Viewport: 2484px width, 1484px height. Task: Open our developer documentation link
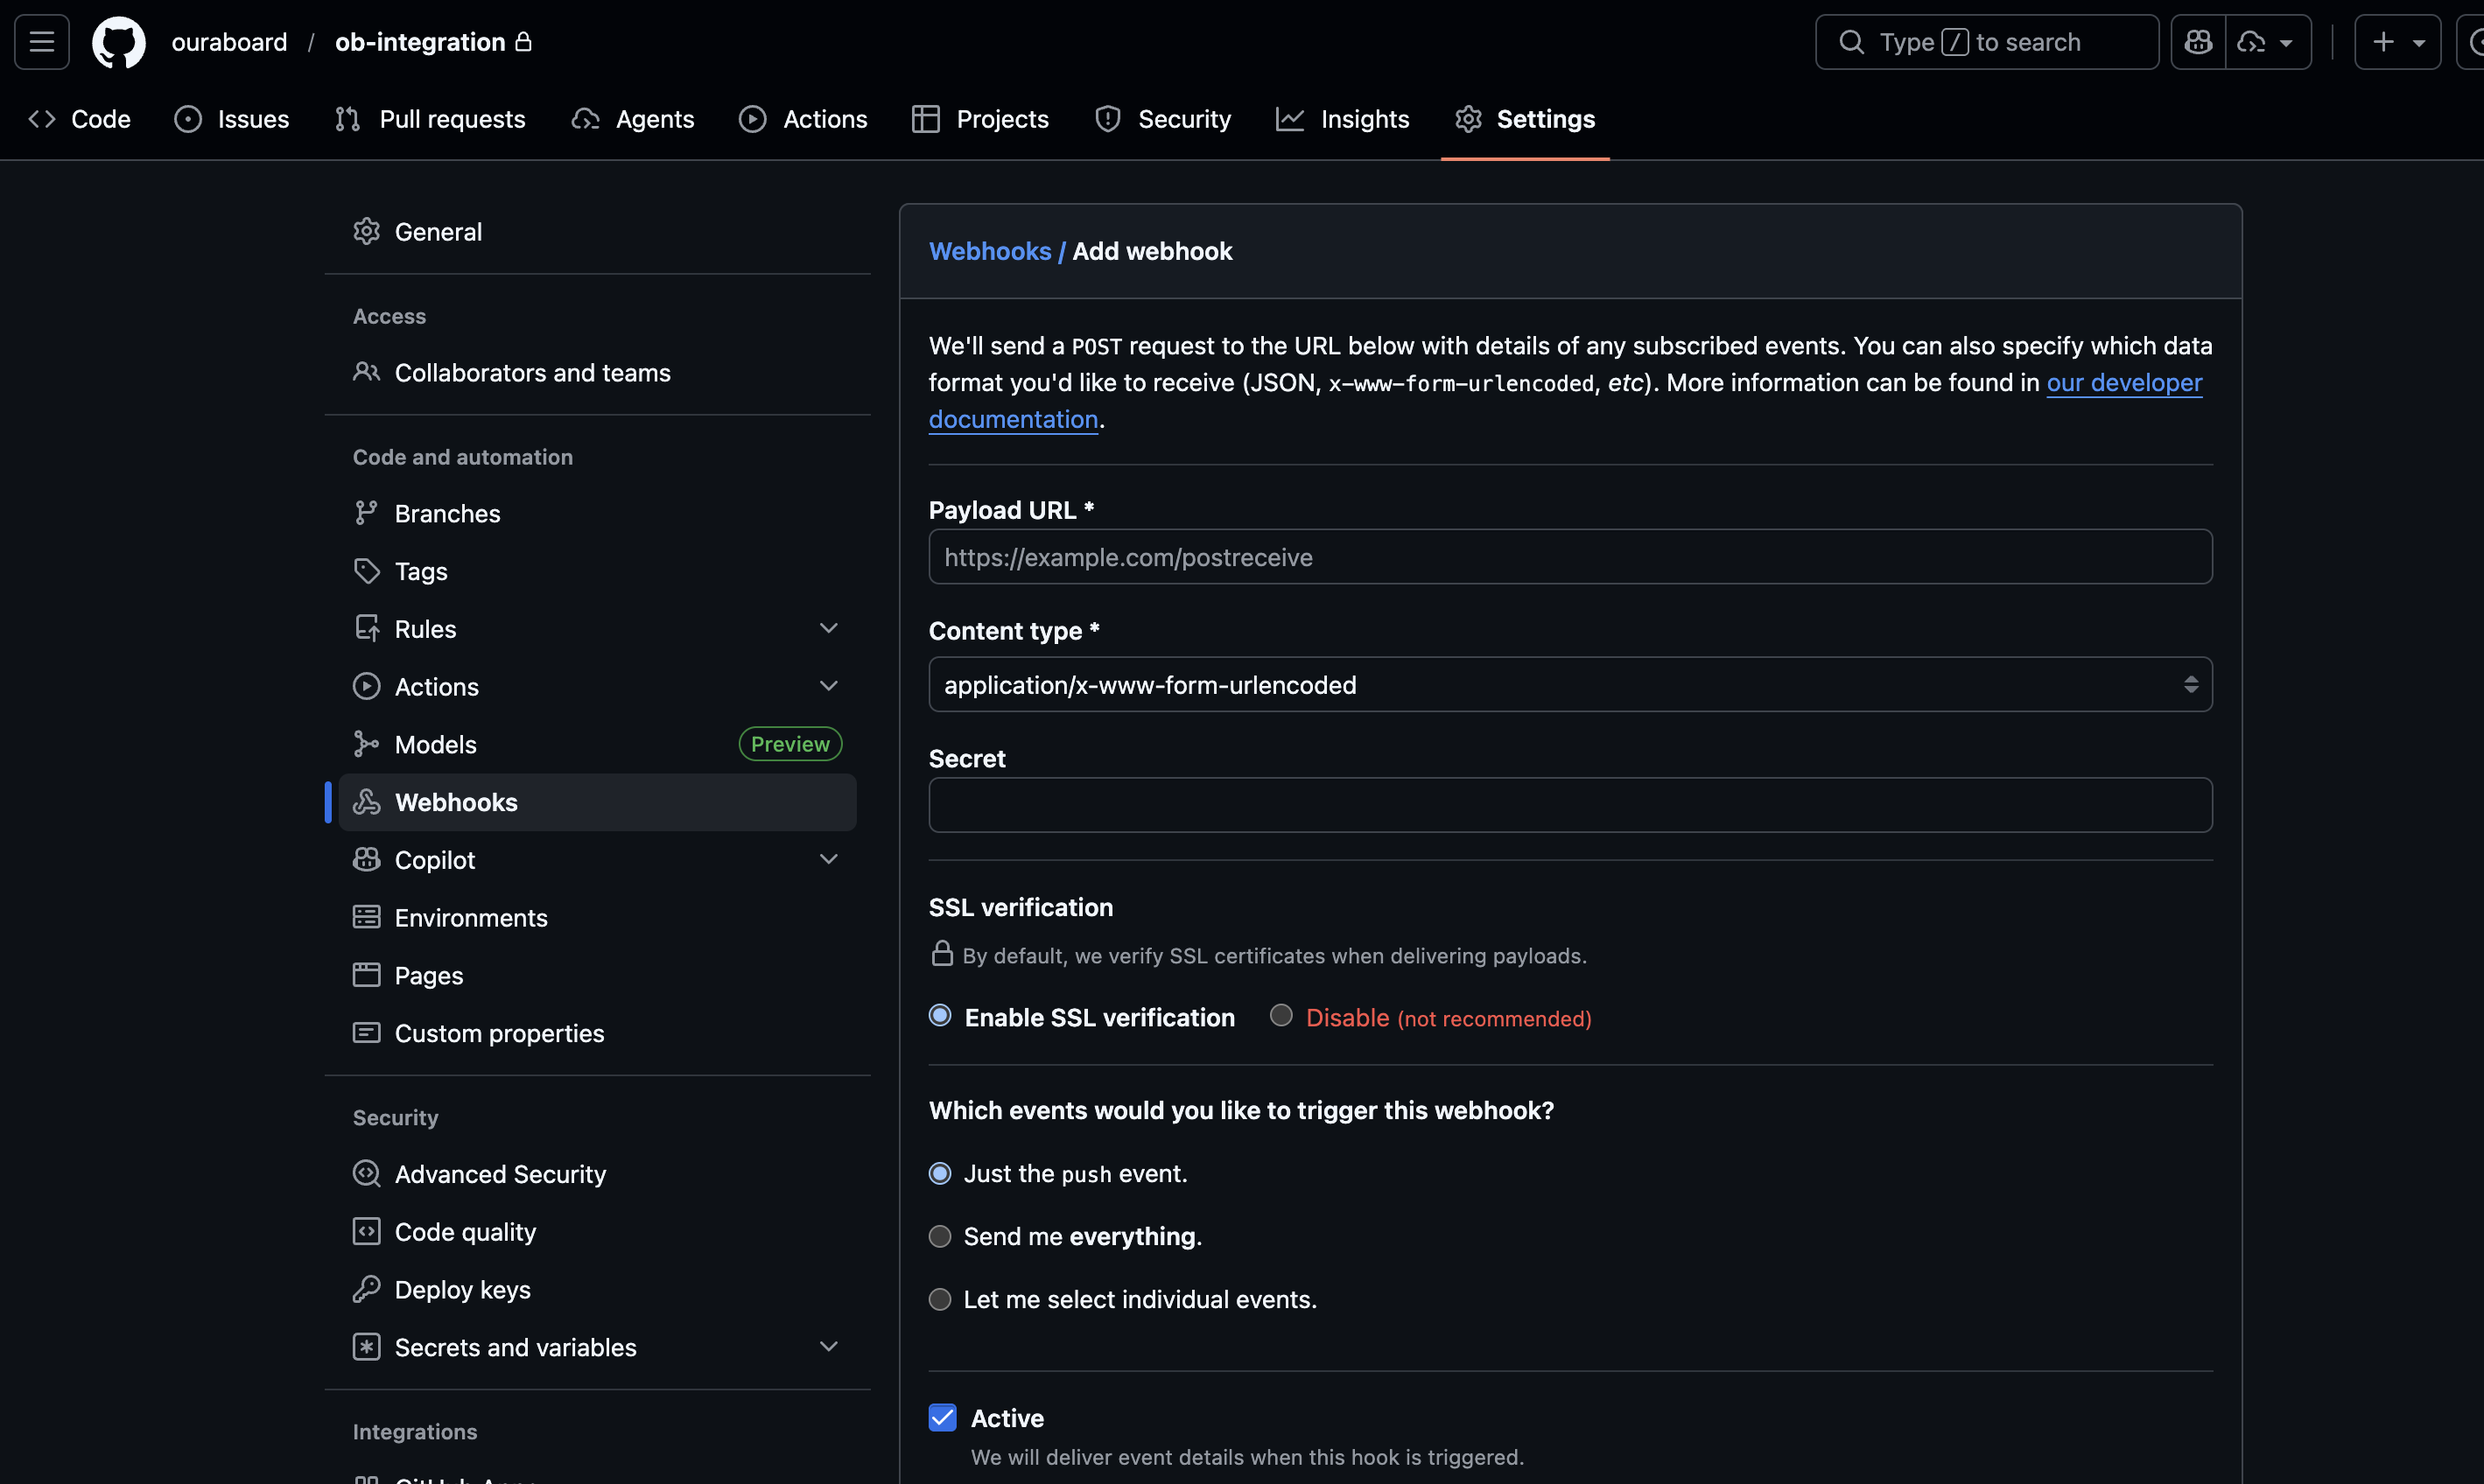(2124, 382)
